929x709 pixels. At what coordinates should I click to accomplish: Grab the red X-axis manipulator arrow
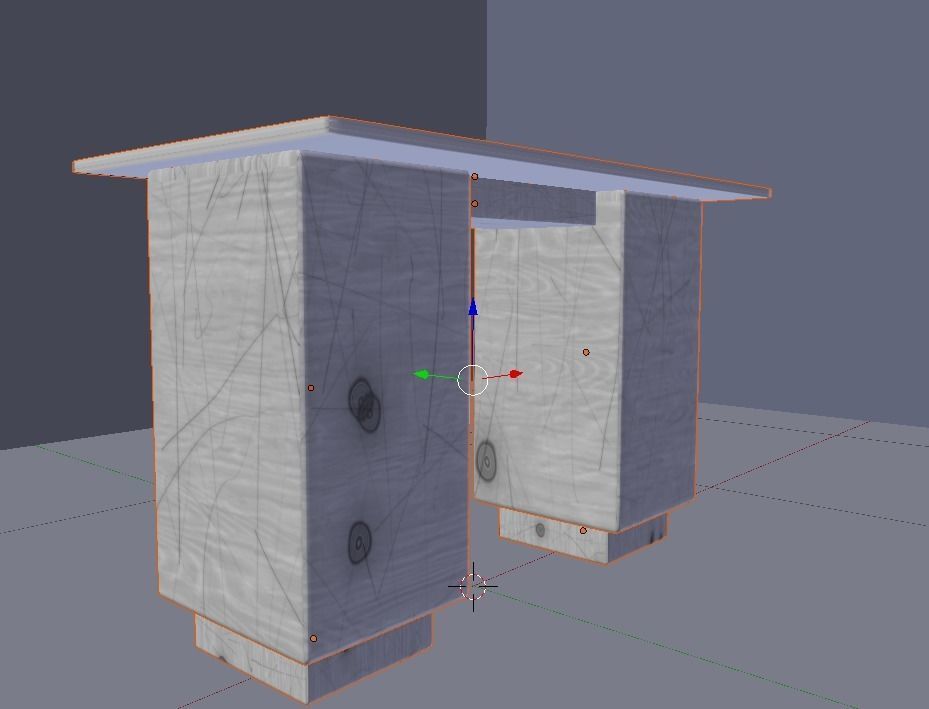click(516, 374)
